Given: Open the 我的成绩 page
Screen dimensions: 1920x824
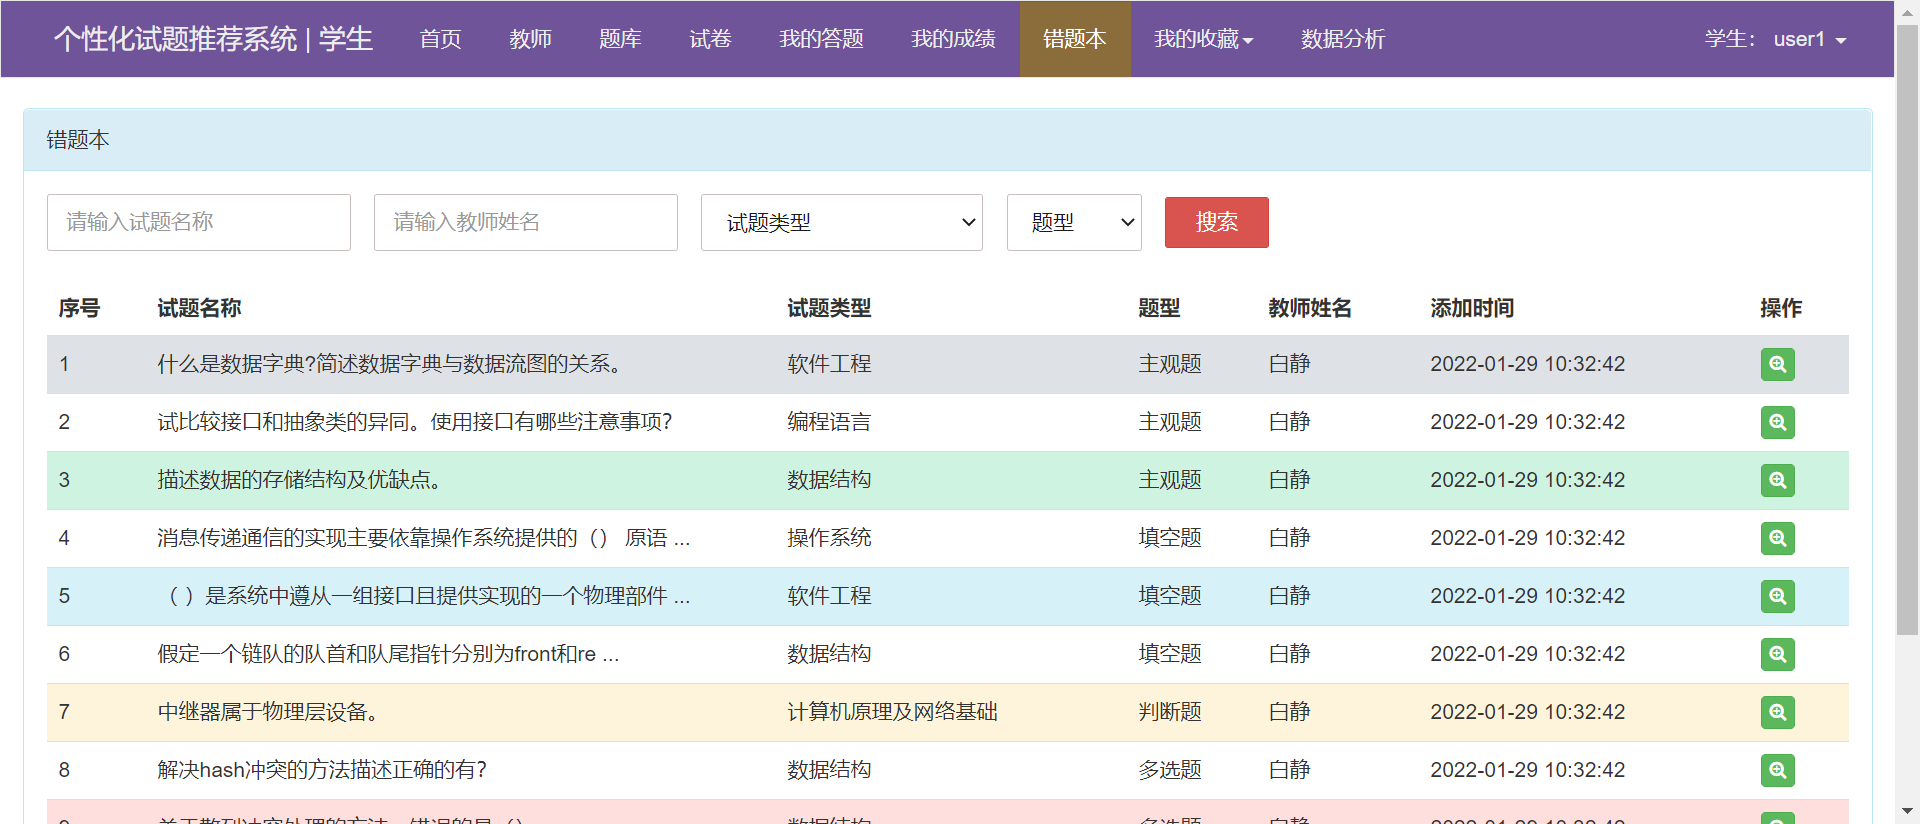Looking at the screenshot, I should pyautogui.click(x=953, y=39).
